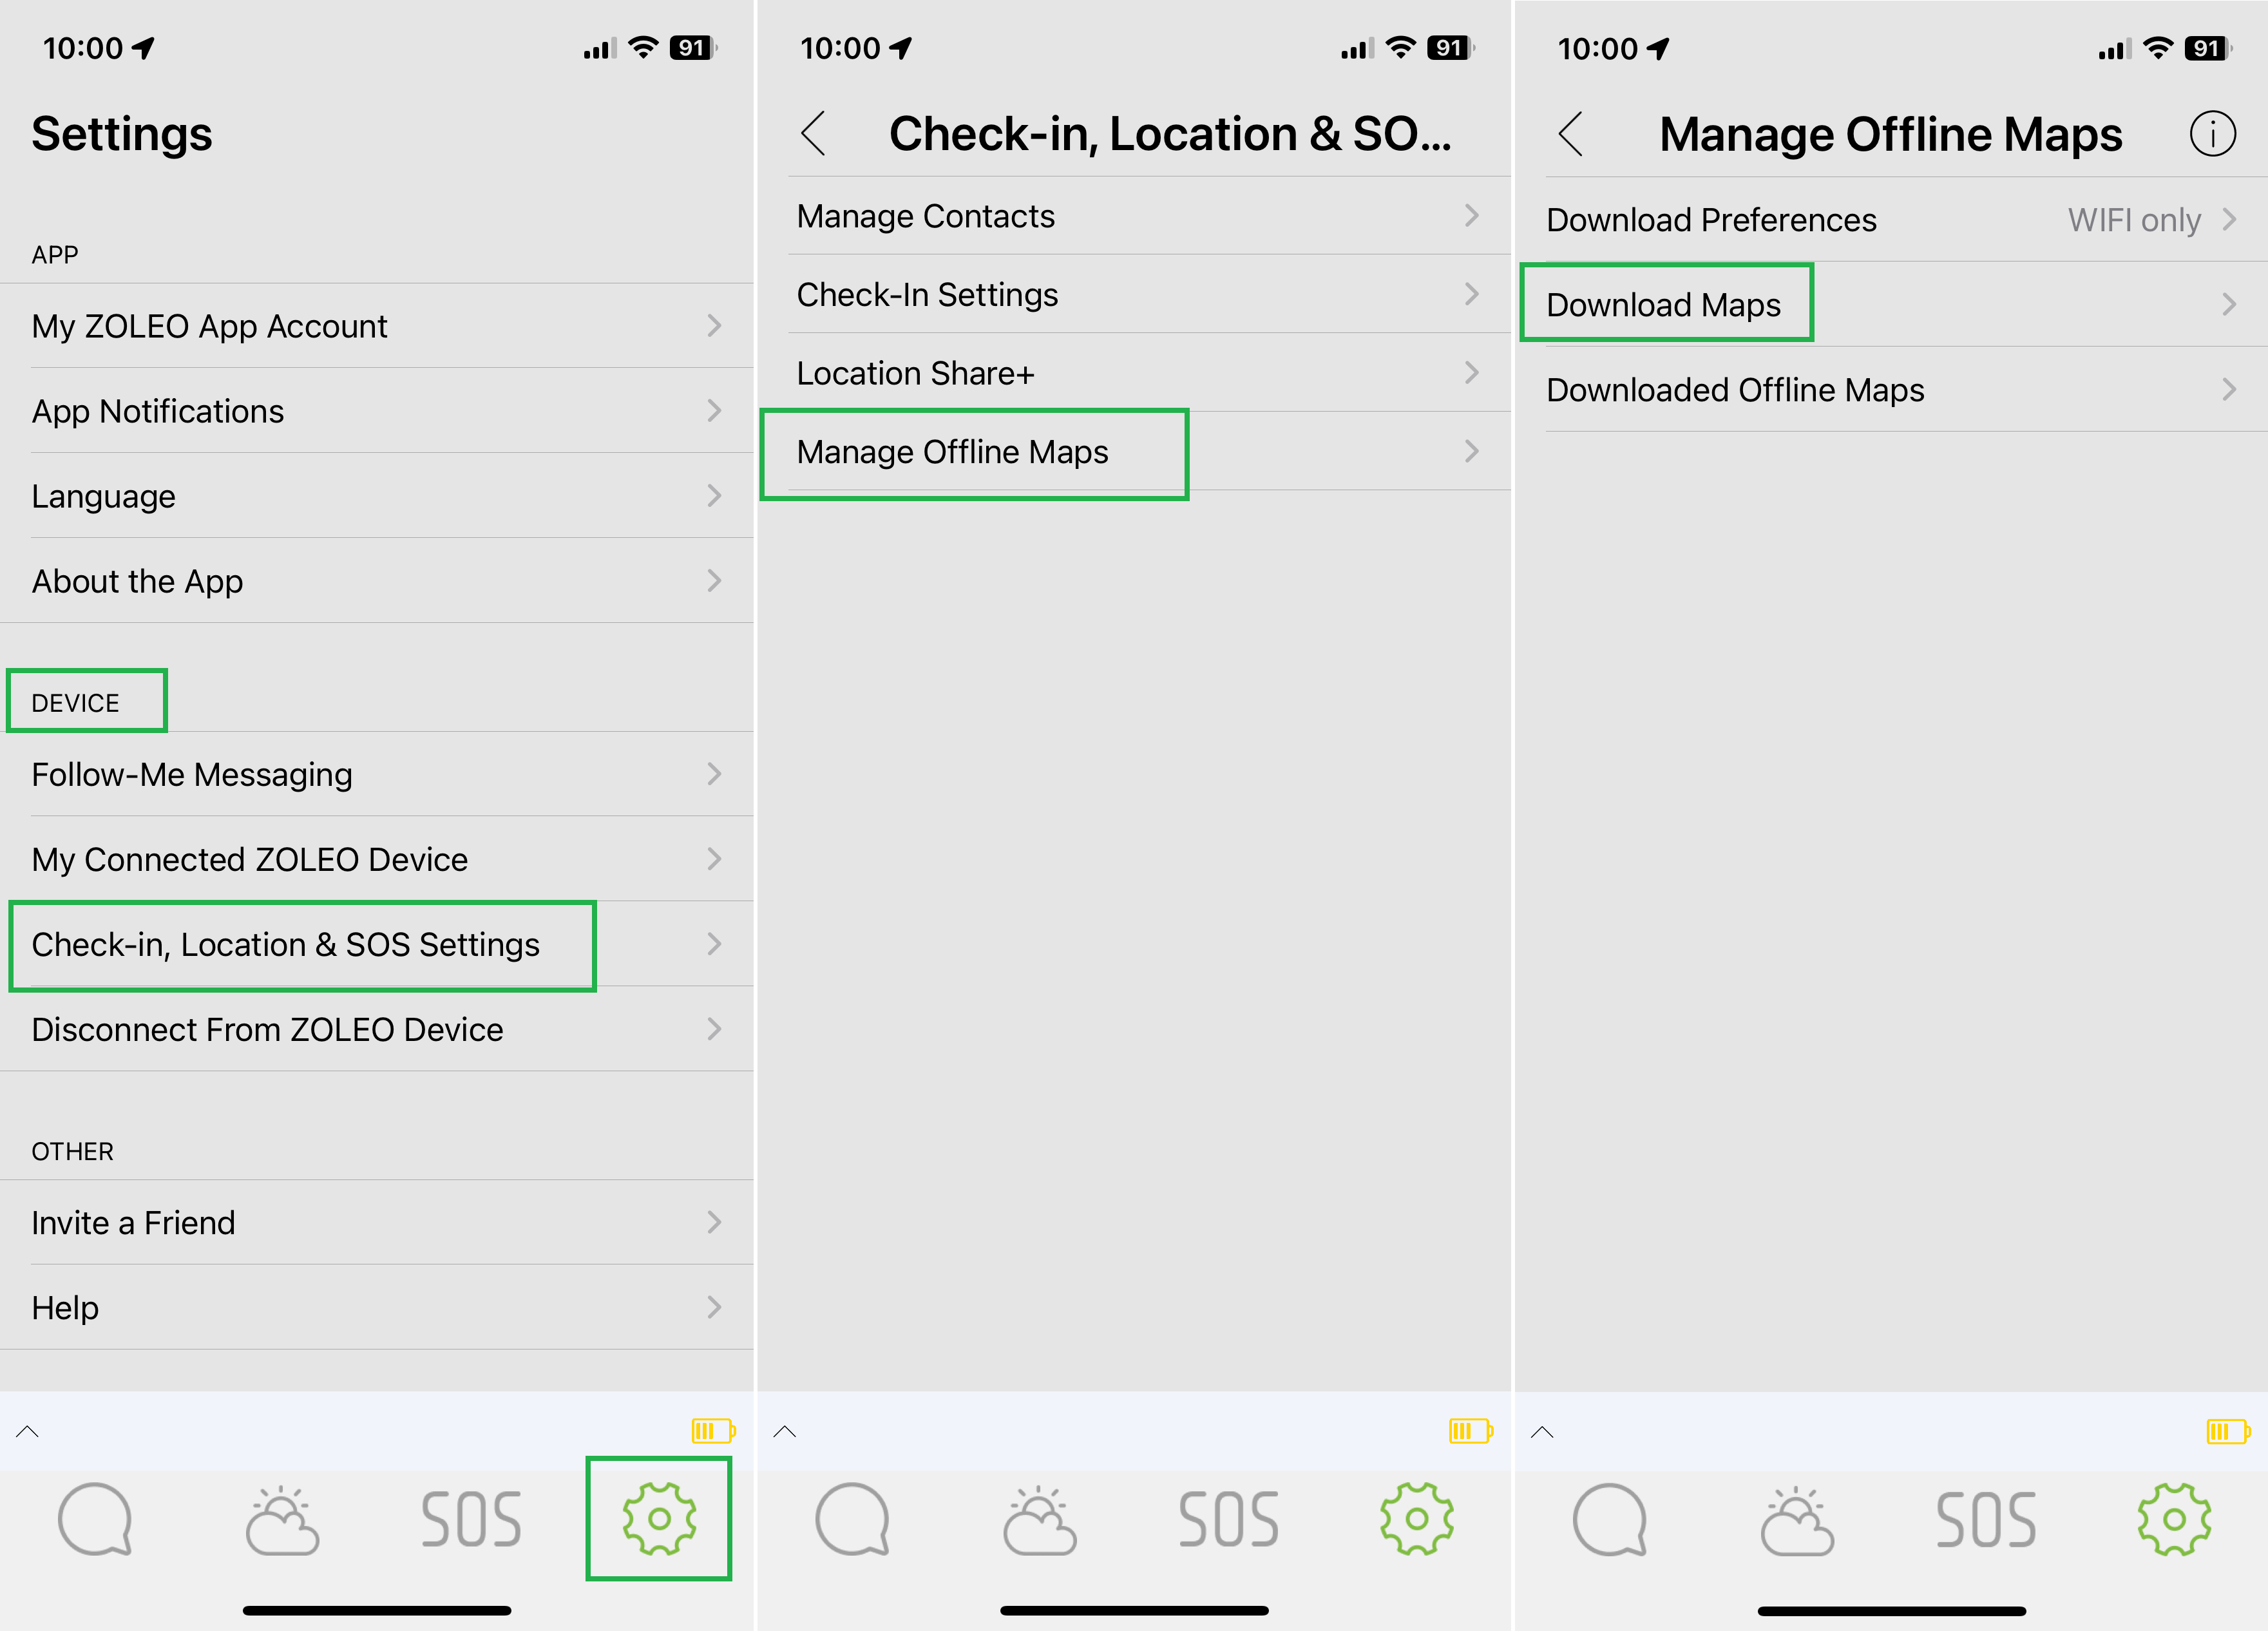Tap chevron beside Downloaded Offline Maps

coord(2229,389)
